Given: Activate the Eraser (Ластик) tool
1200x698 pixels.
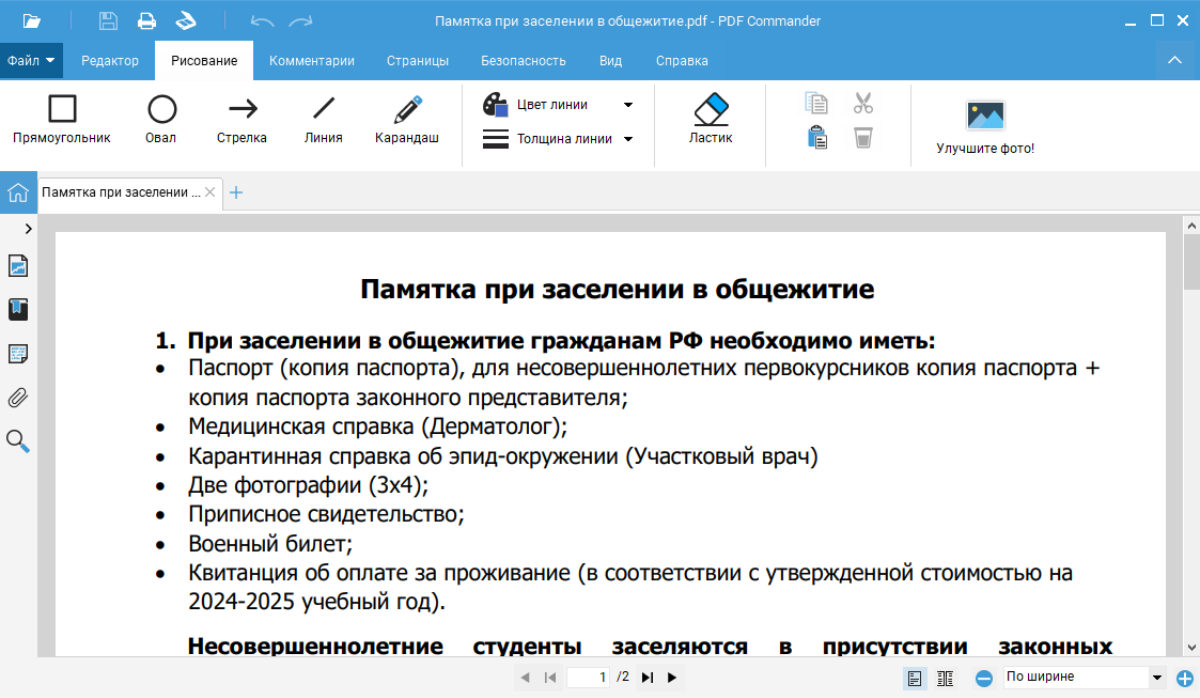Looking at the screenshot, I should [711, 118].
